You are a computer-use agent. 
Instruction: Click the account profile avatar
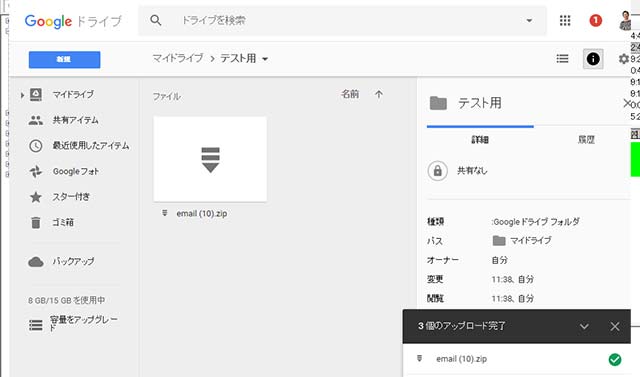(x=625, y=20)
